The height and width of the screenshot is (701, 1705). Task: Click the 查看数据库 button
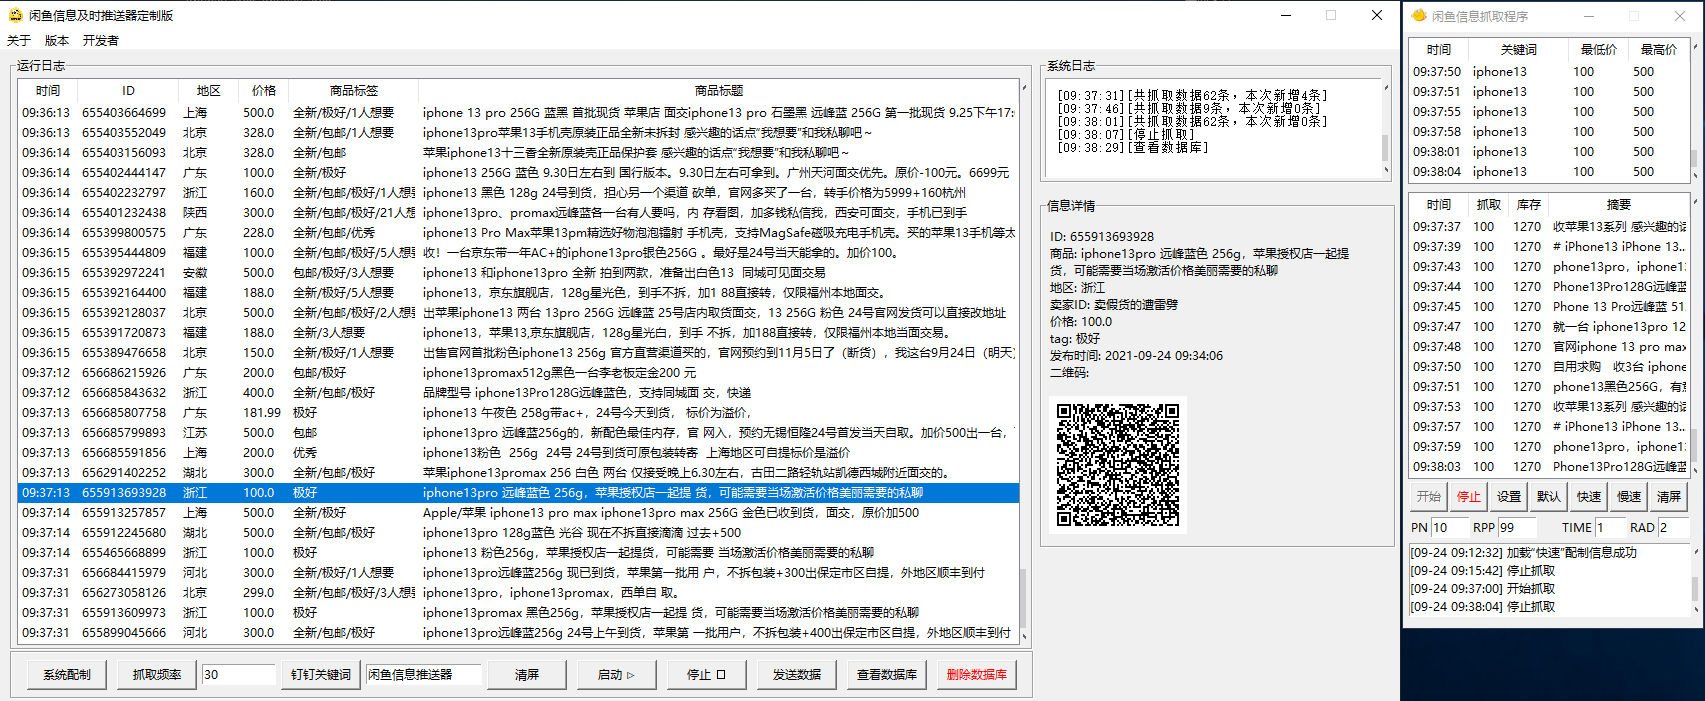[x=887, y=675]
